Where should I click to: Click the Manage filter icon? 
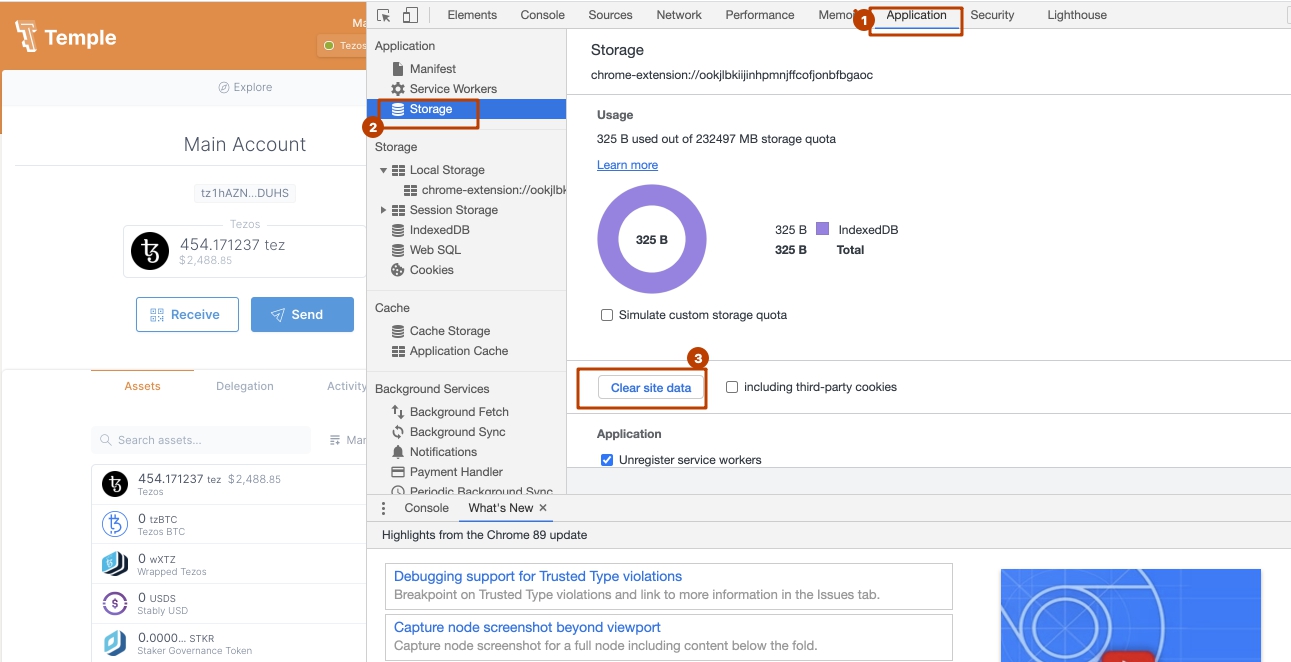pyautogui.click(x=335, y=440)
